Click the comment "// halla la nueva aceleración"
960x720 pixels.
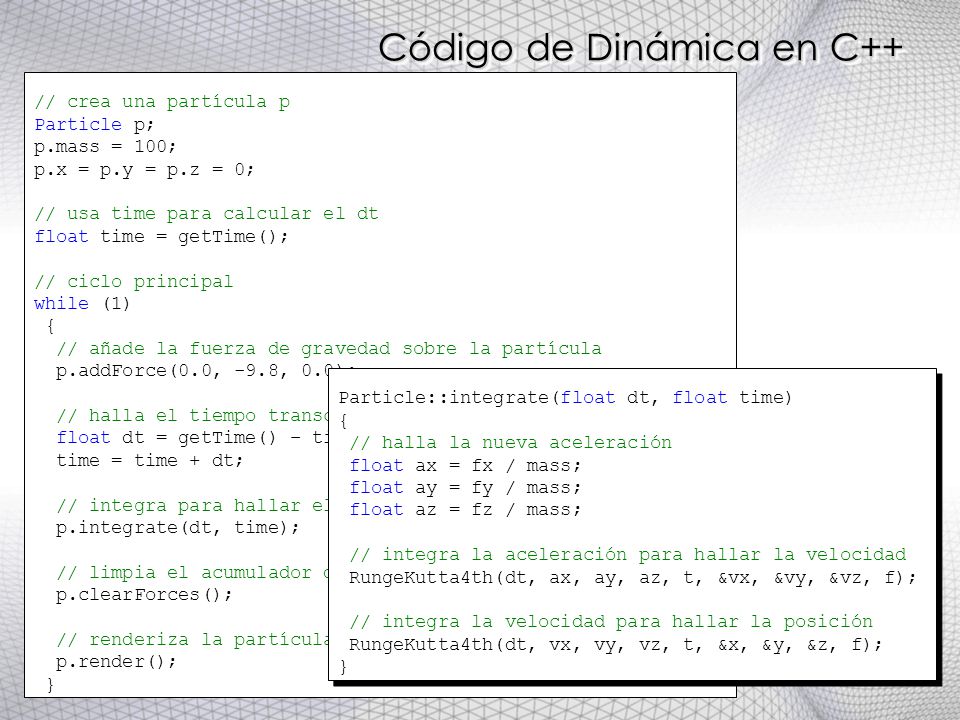coord(511,443)
